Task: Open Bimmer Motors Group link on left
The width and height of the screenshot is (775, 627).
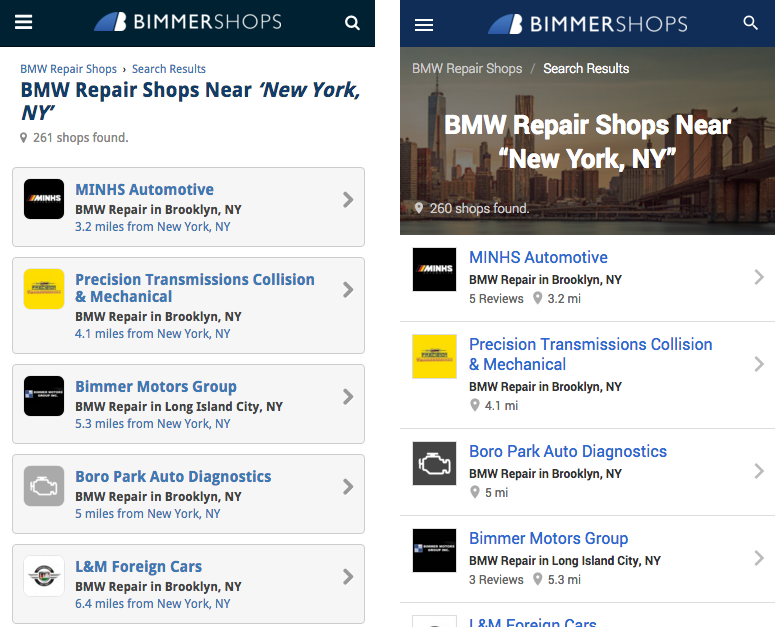Action: click(156, 386)
